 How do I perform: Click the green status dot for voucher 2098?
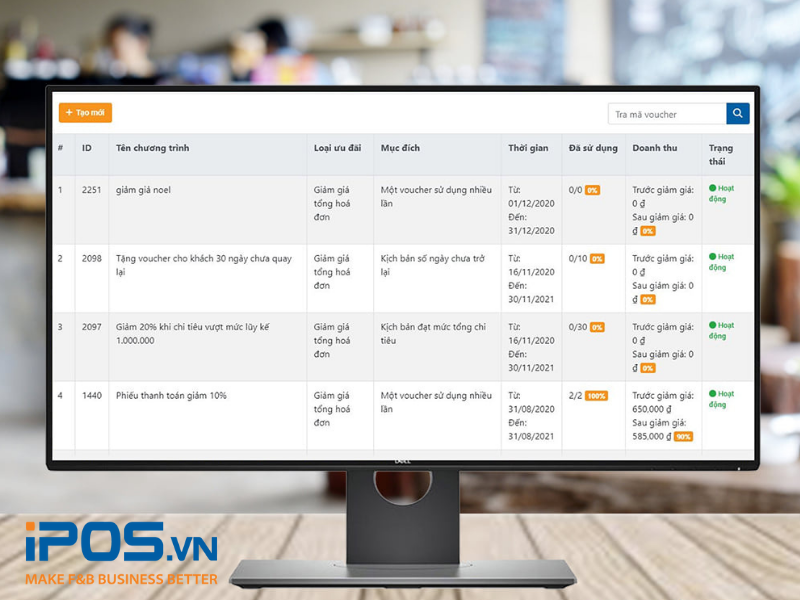click(x=713, y=257)
